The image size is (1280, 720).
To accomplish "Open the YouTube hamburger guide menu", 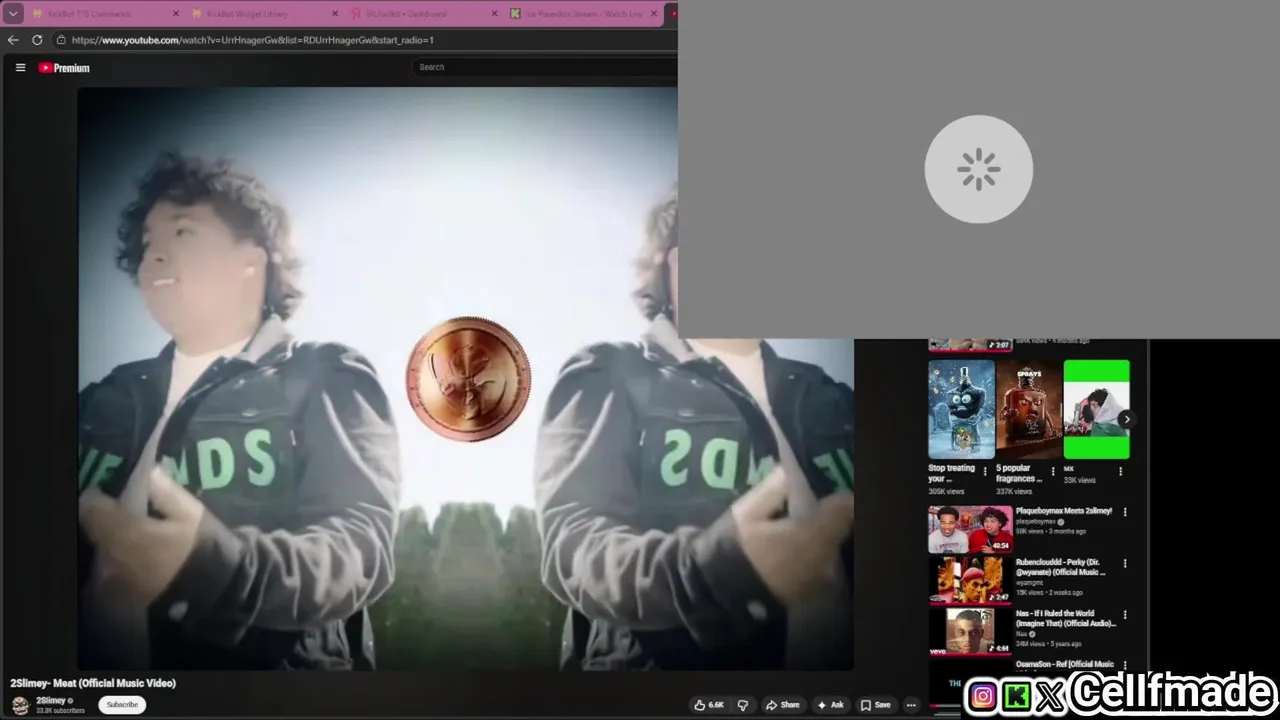I will (x=20, y=68).
